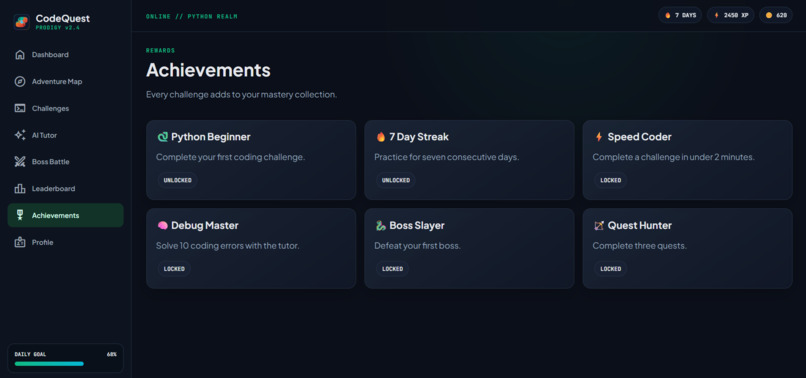Screen dimensions: 806x378
Task: Click LOCKED badge on Boss Slayer
Action: point(392,269)
